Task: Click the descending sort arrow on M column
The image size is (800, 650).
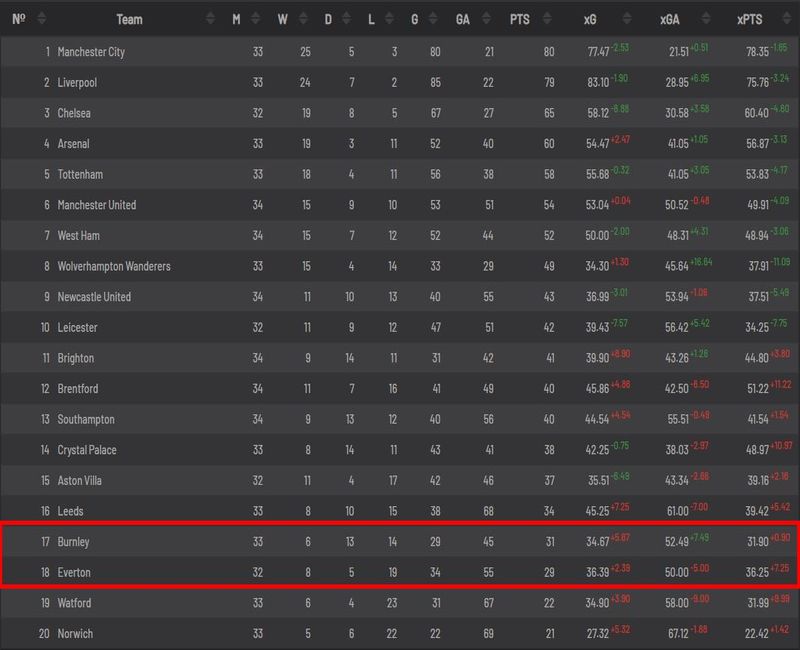Action: tap(256, 20)
